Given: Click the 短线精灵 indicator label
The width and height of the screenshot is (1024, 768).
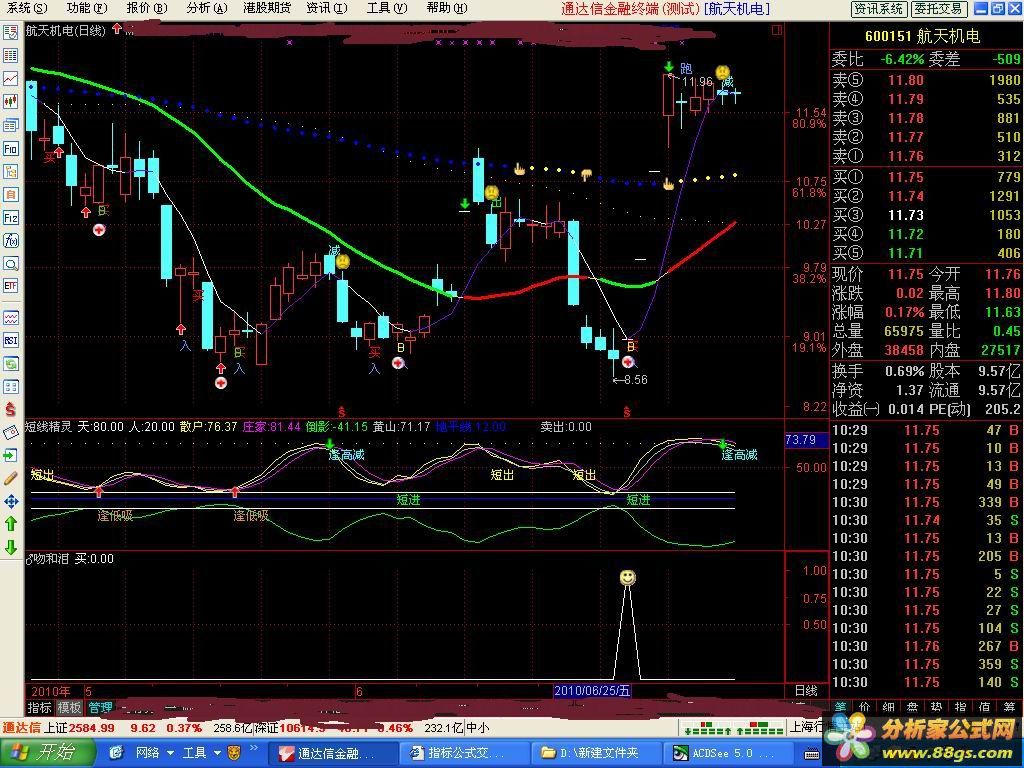Looking at the screenshot, I should (48, 427).
